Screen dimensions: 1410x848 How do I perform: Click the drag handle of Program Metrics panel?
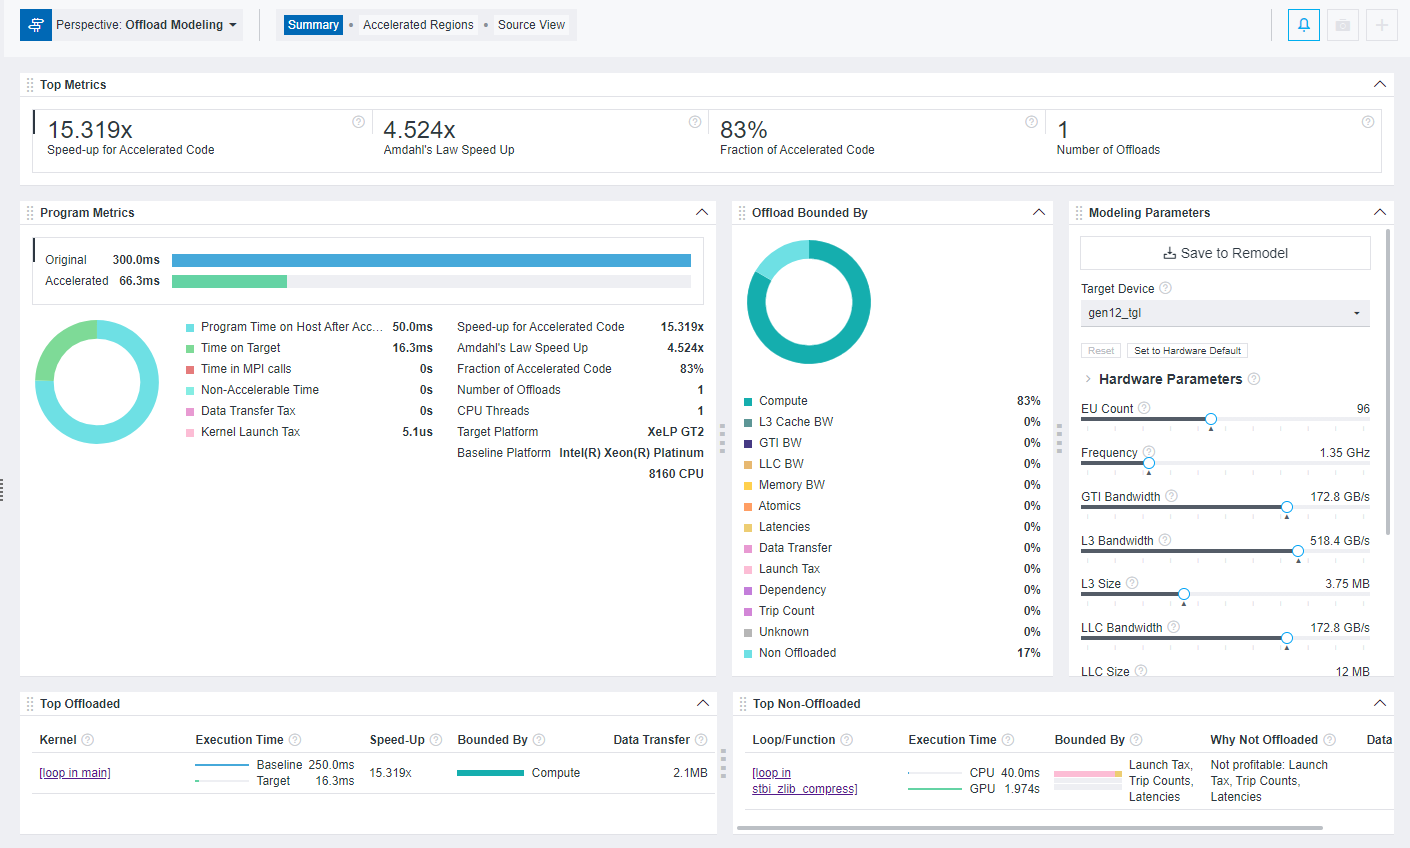[30, 213]
